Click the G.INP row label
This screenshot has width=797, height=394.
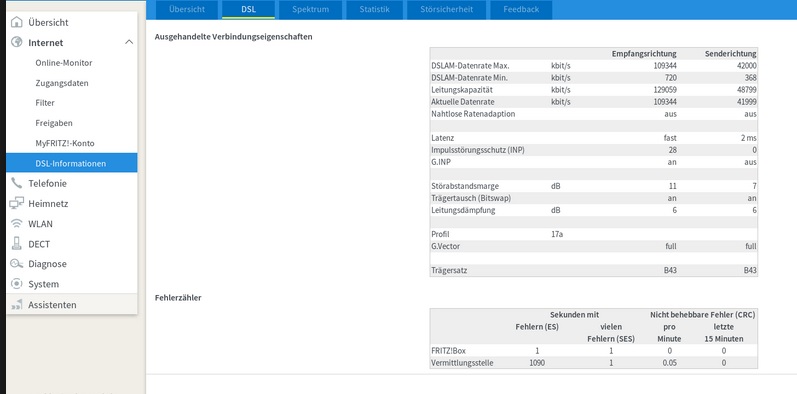[x=441, y=162]
